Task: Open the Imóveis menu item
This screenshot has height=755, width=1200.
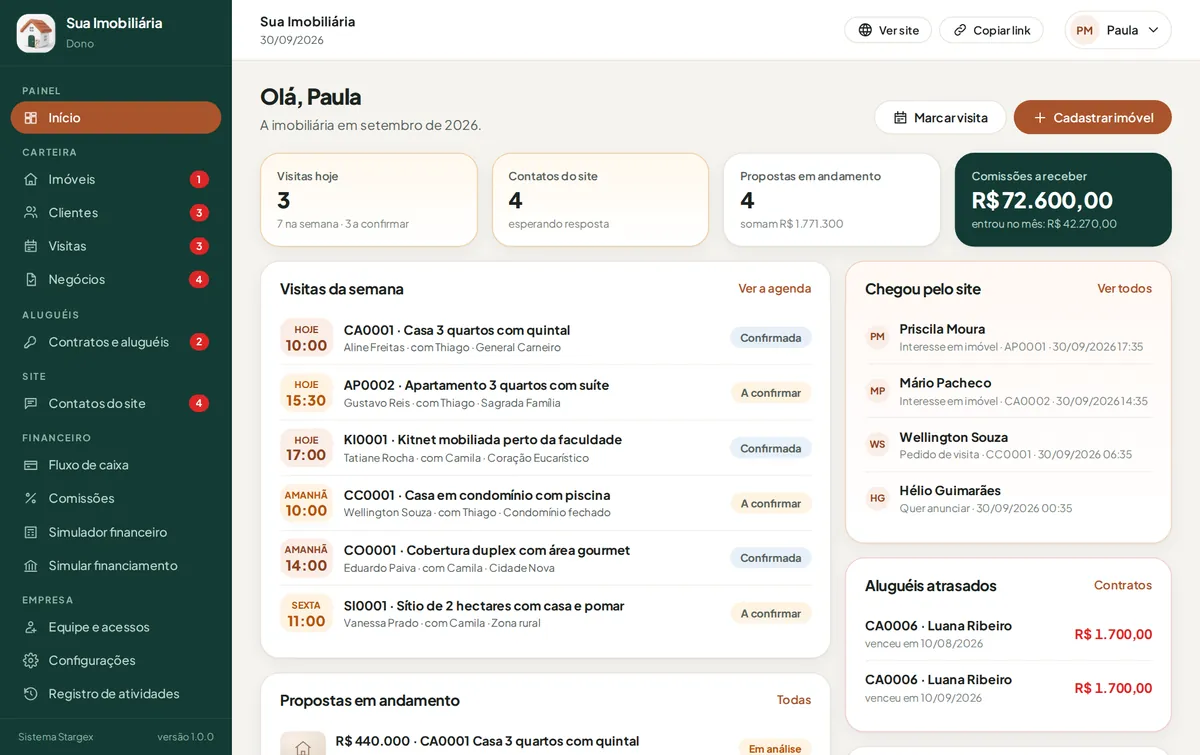Action: (x=116, y=180)
